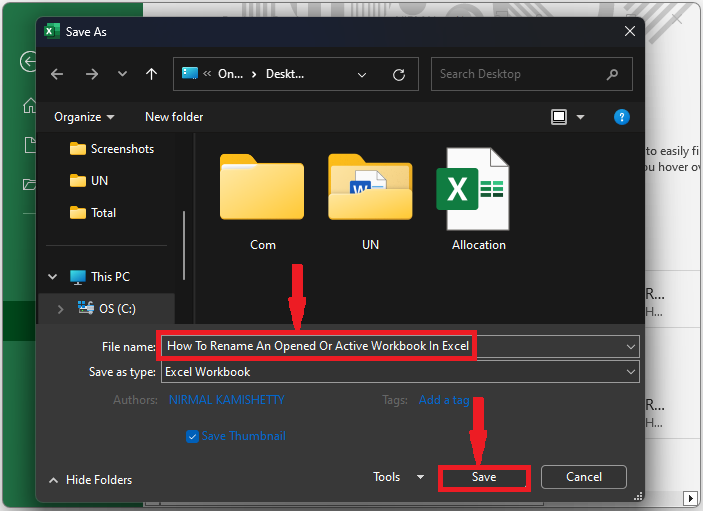Viewport: 703px width, 514px height.
Task: Collapse the This PC tree node
Action: 52,277
